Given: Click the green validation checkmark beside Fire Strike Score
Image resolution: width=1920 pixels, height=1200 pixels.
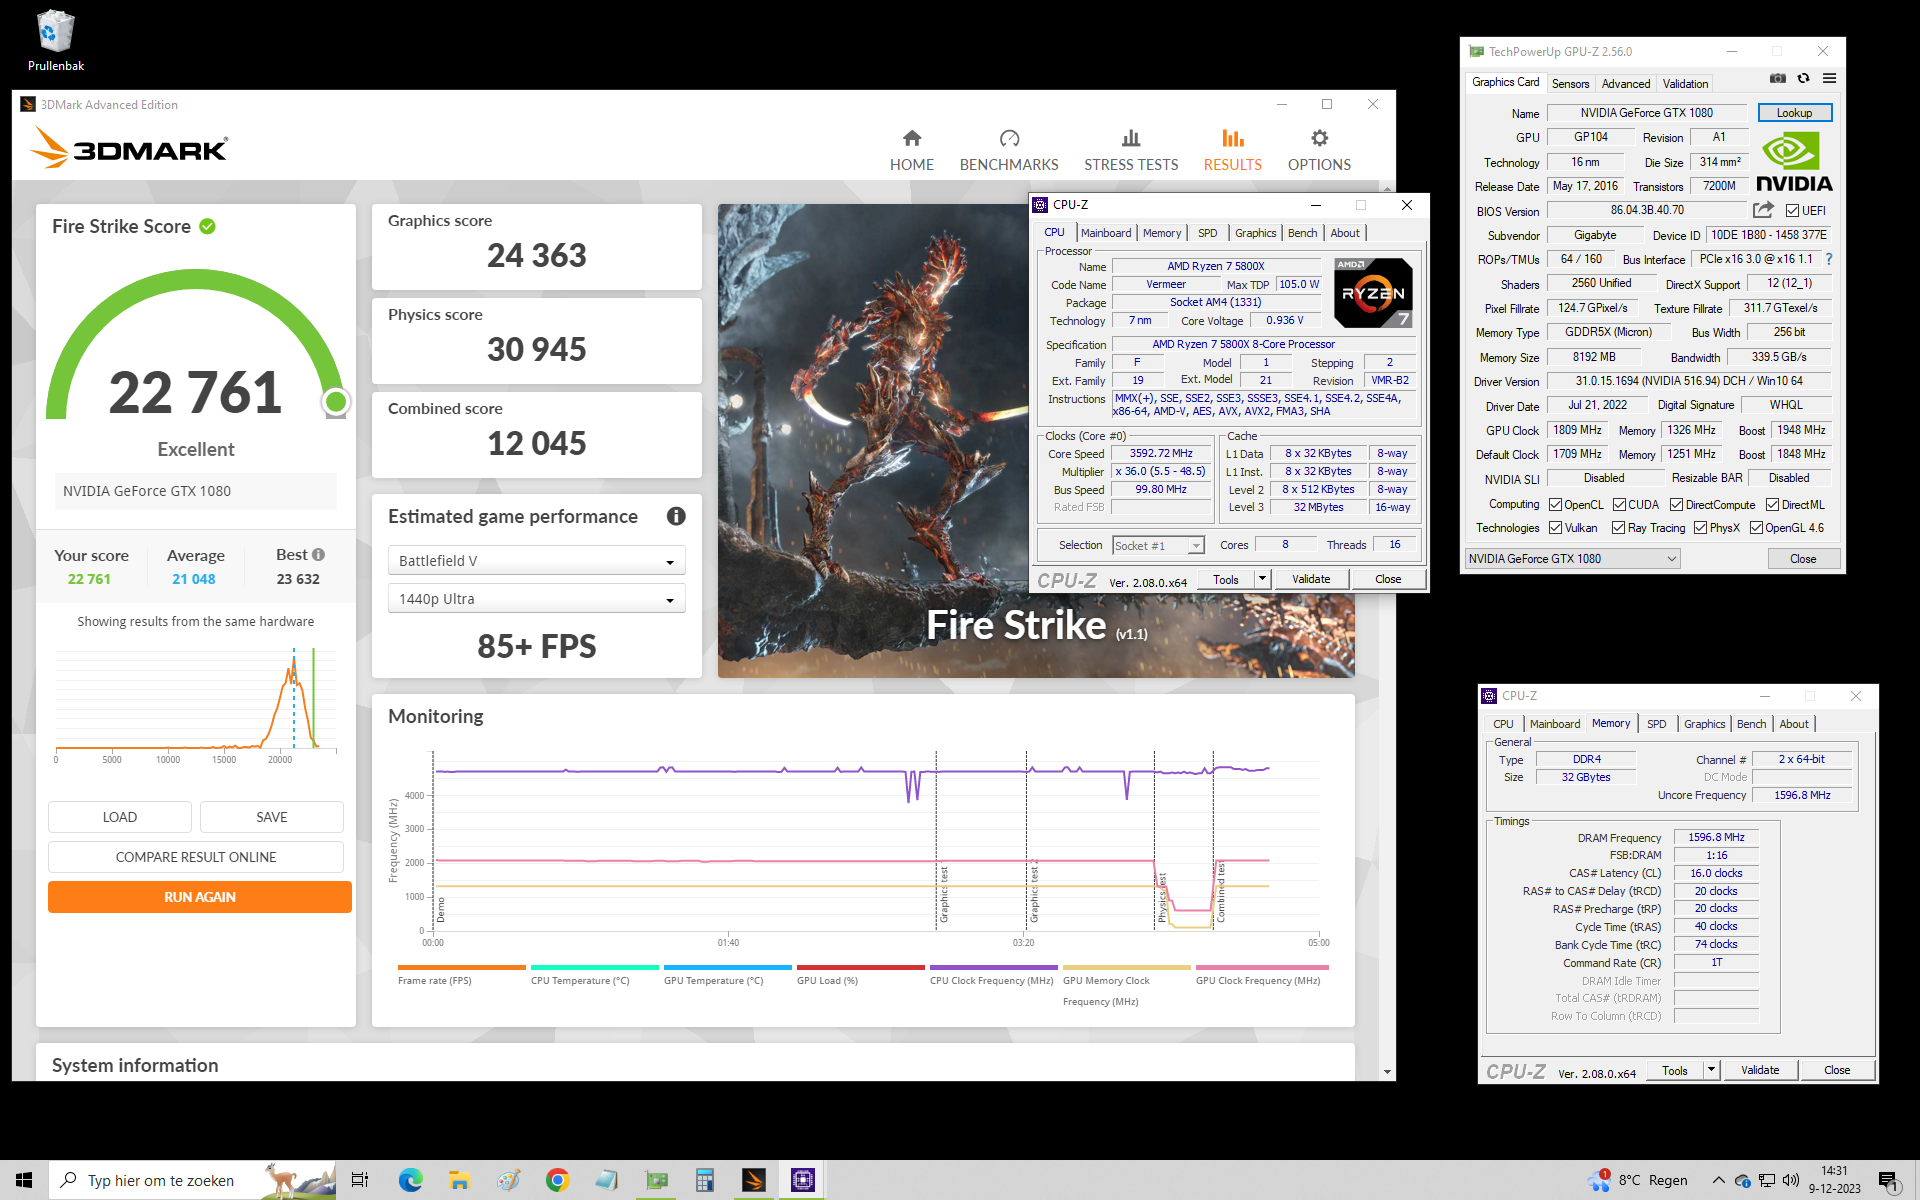Looking at the screenshot, I should click(207, 226).
